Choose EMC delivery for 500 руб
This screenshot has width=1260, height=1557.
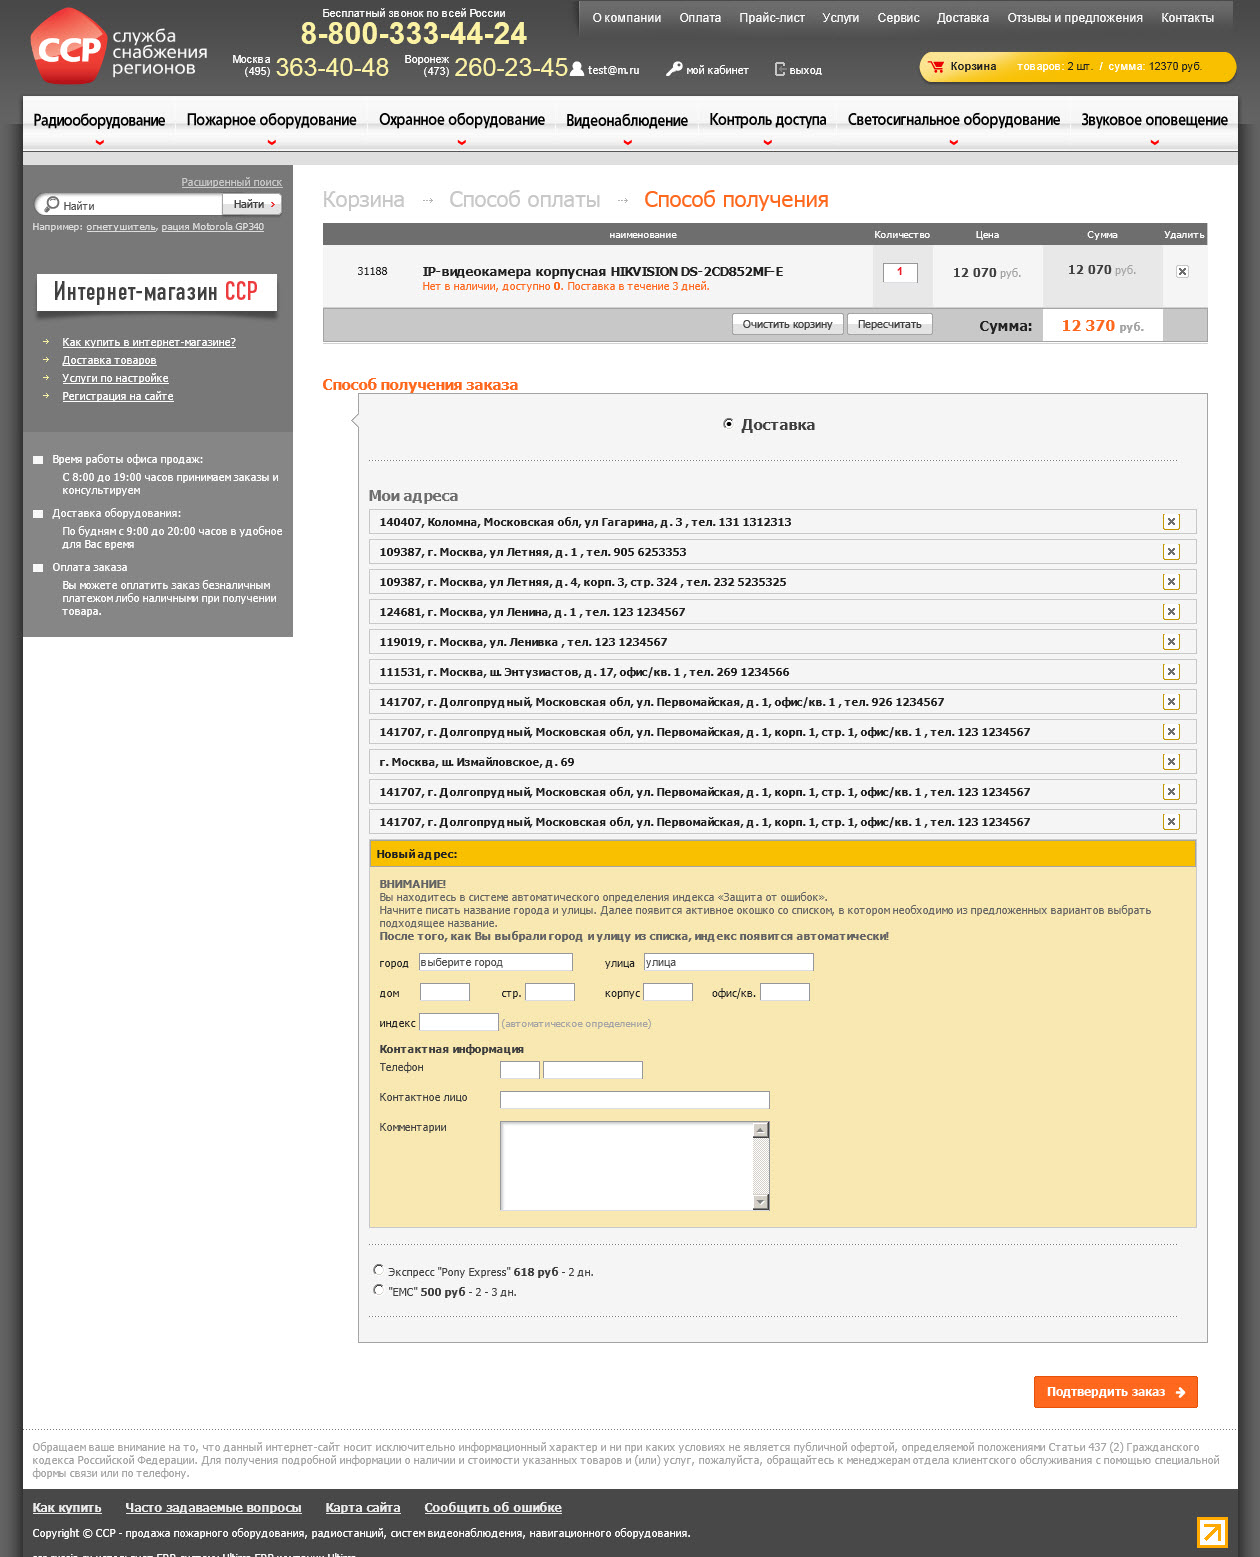pyautogui.click(x=378, y=1290)
